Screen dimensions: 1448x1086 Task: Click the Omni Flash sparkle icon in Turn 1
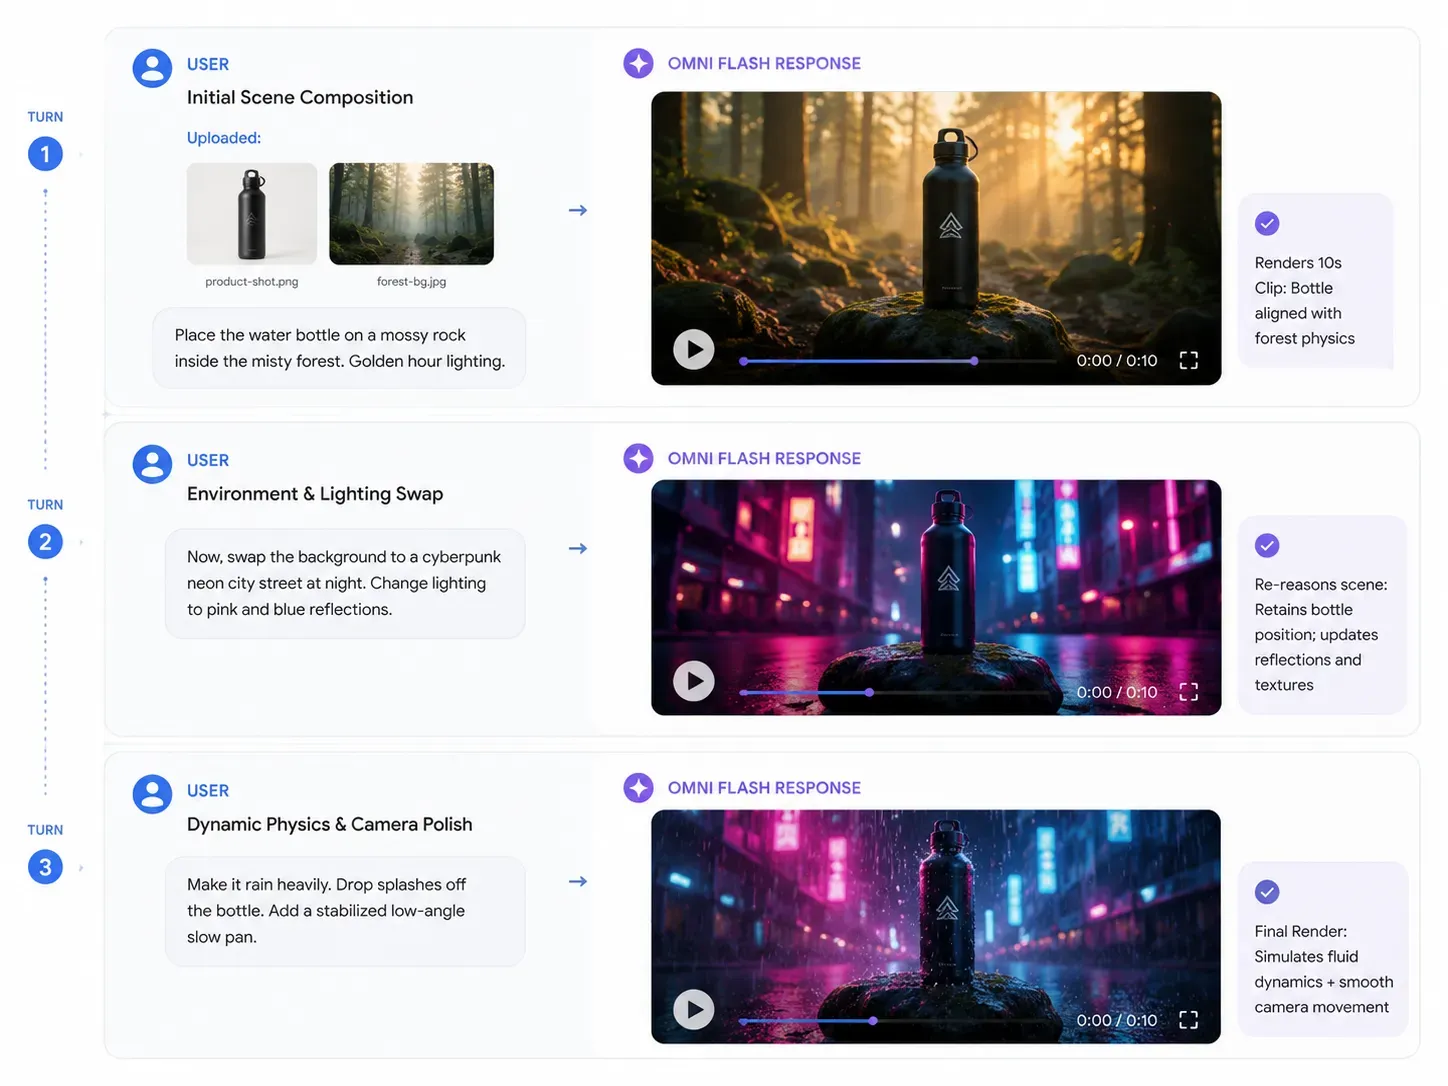coord(638,63)
